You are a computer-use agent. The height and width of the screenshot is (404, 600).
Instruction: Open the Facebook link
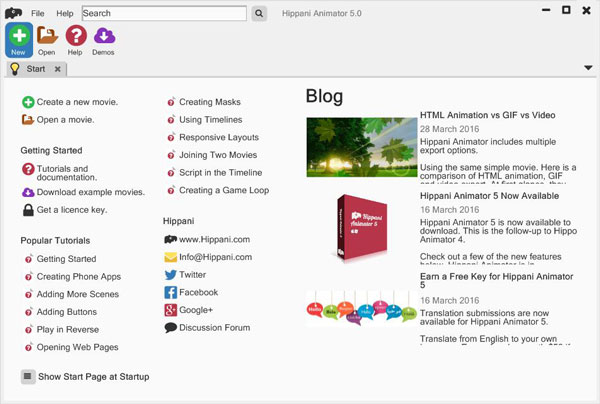pyautogui.click(x=199, y=292)
